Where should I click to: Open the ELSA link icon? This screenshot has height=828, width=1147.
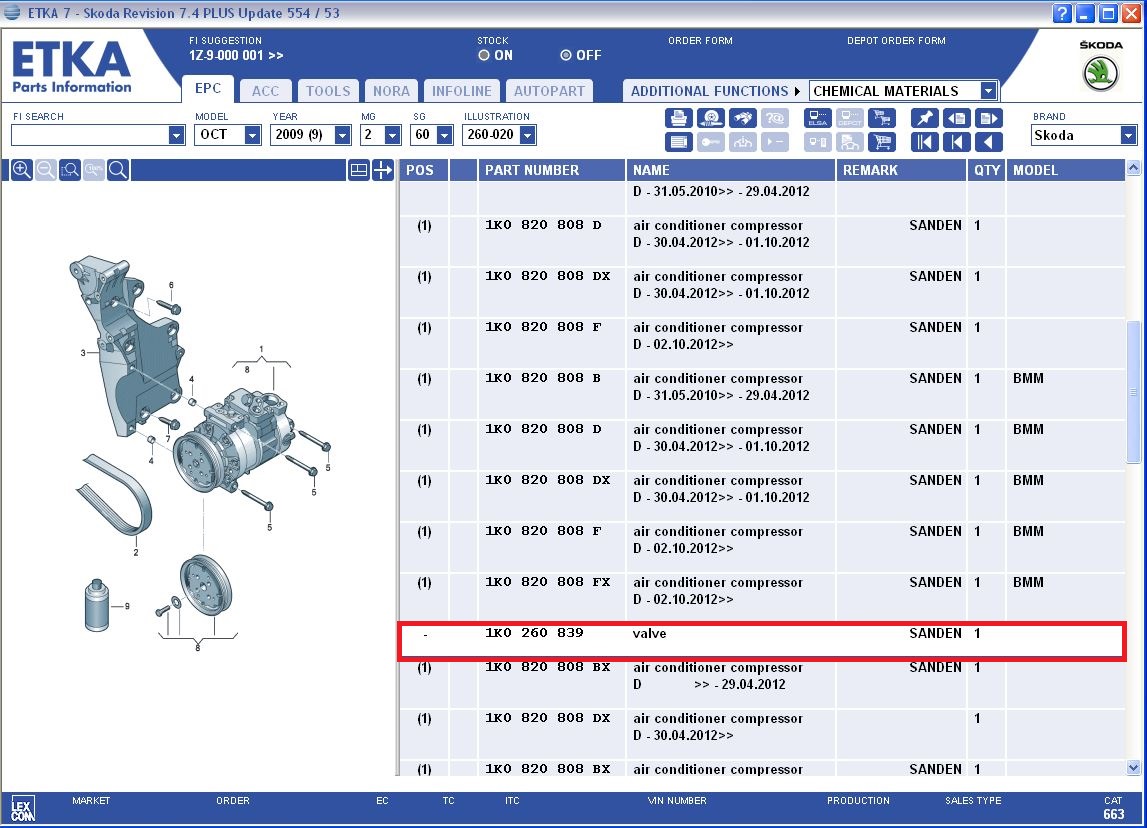818,118
